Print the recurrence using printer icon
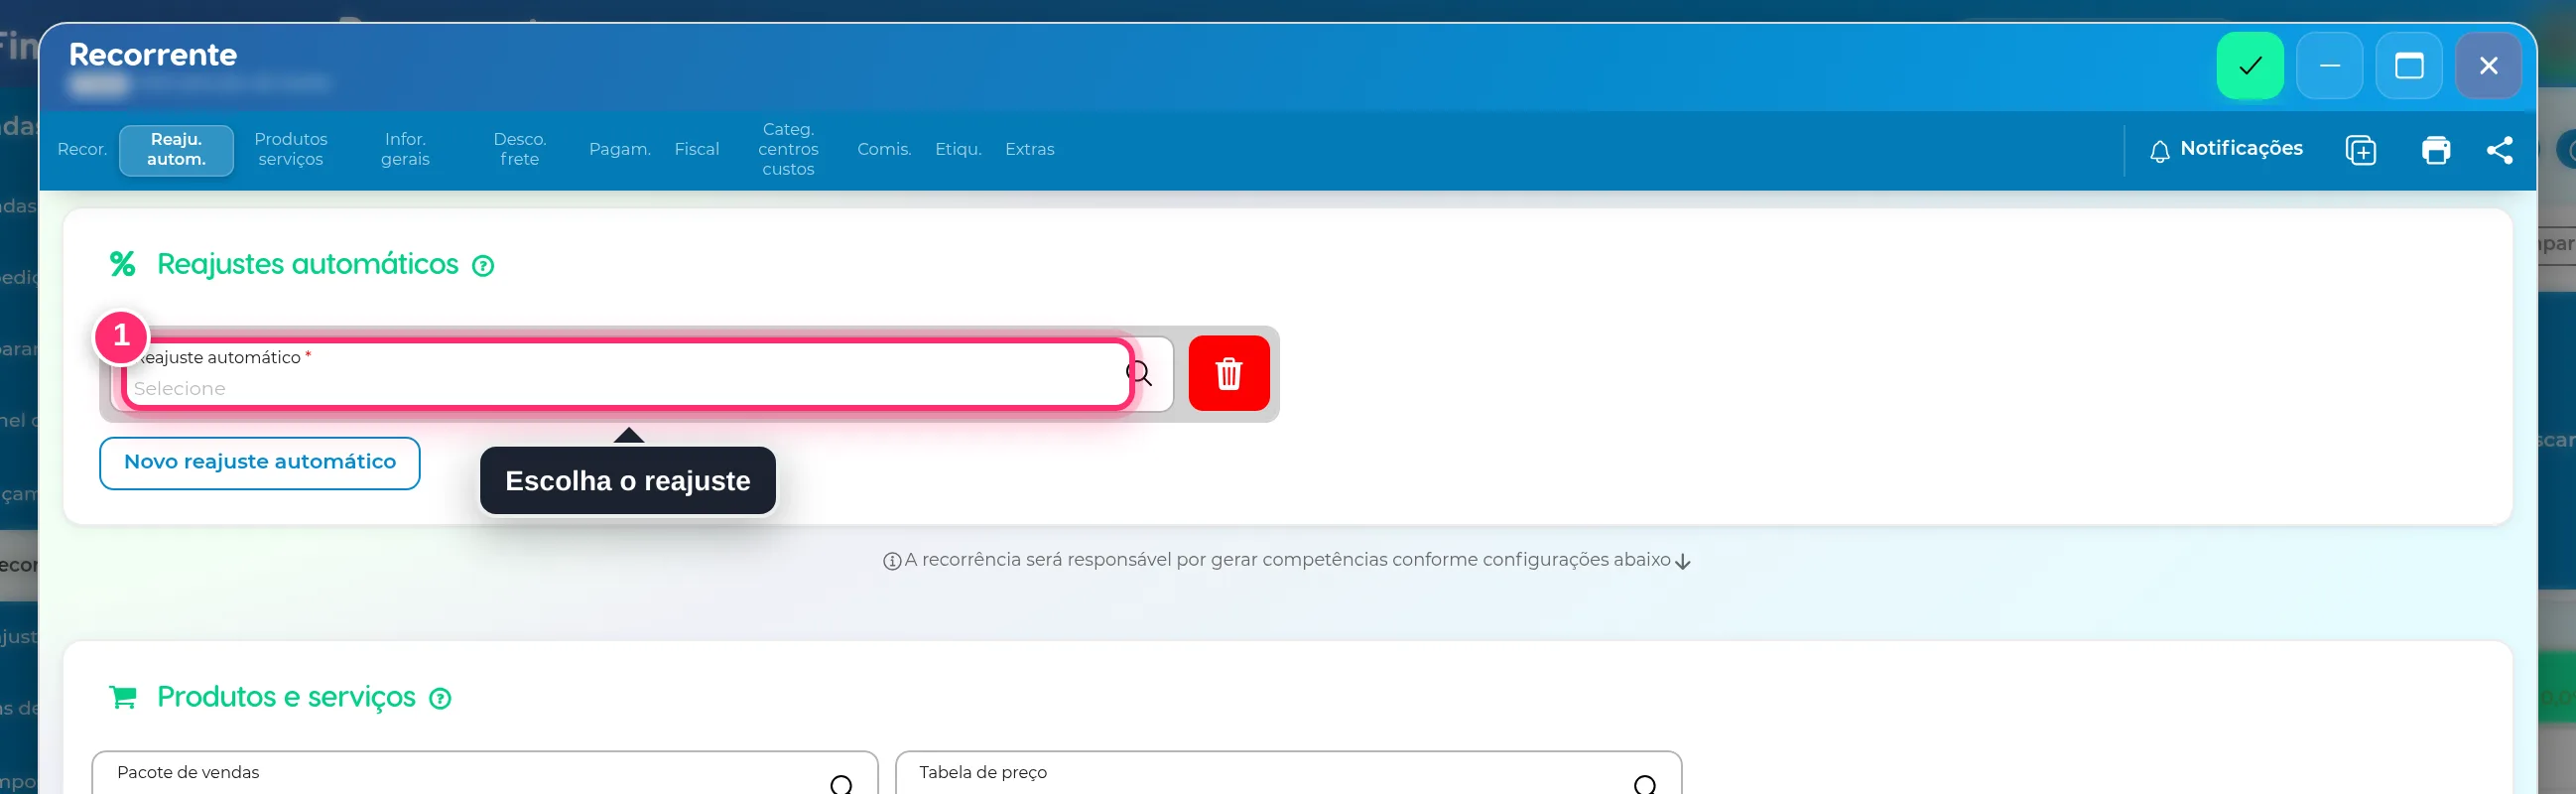2576x794 pixels. tap(2435, 150)
